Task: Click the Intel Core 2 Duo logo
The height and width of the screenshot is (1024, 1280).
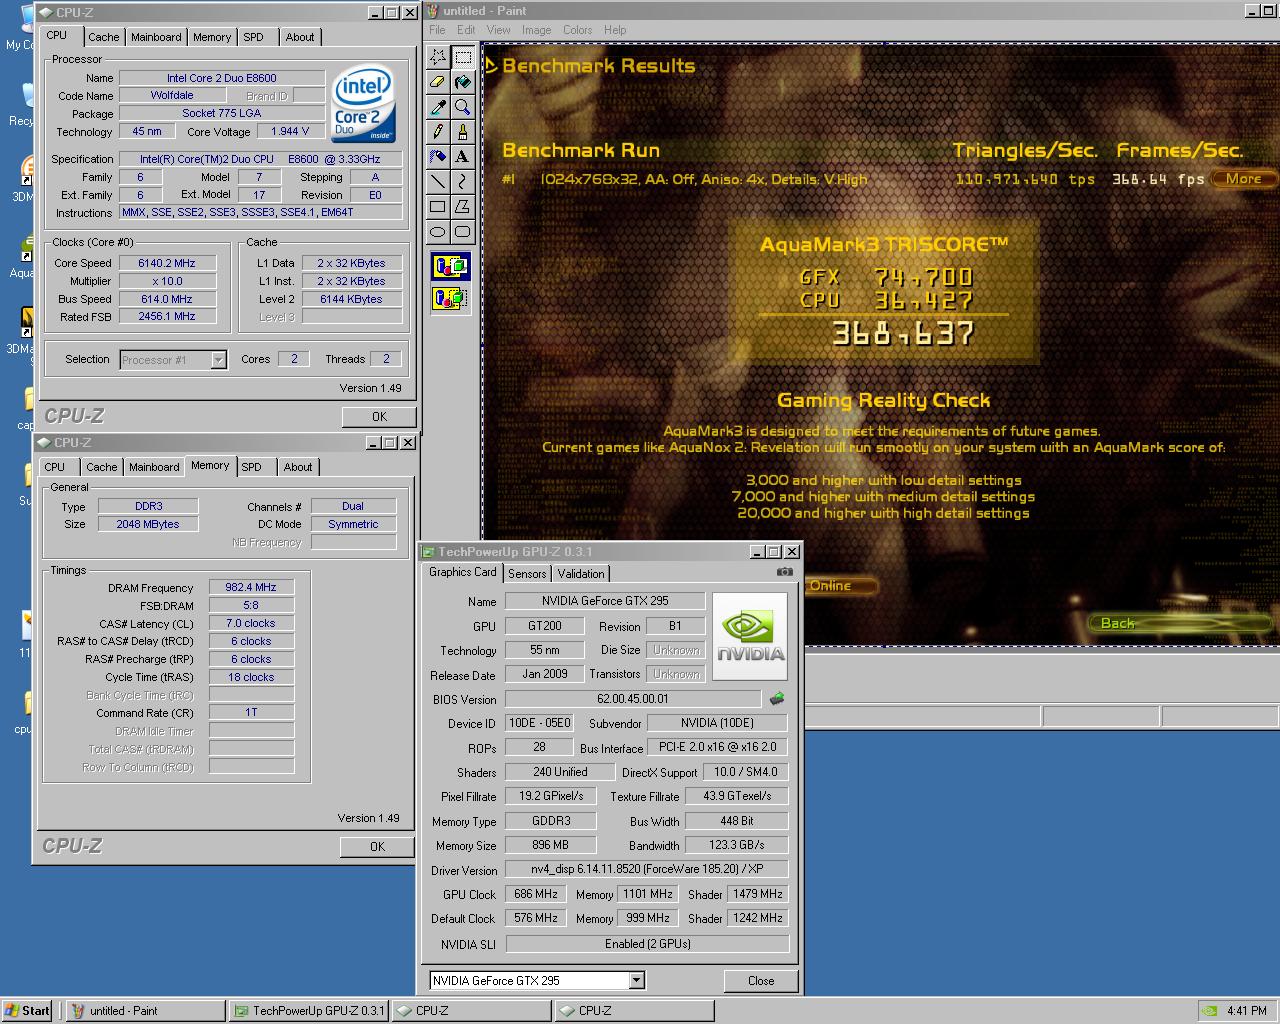Action: point(363,105)
